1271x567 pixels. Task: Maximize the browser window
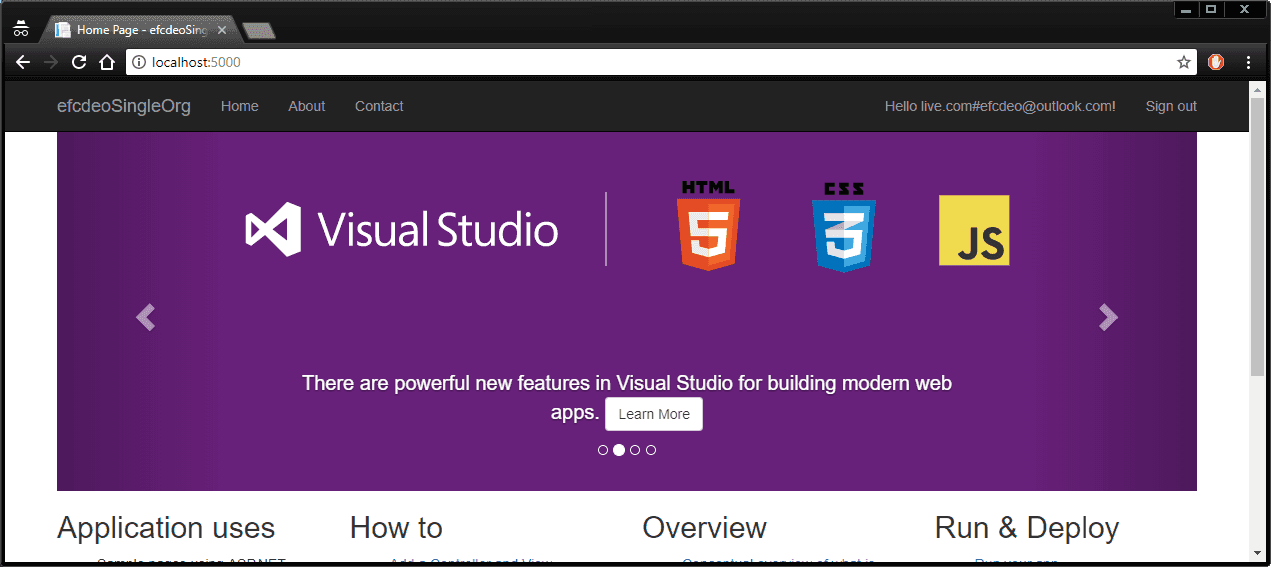pyautogui.click(x=1211, y=9)
